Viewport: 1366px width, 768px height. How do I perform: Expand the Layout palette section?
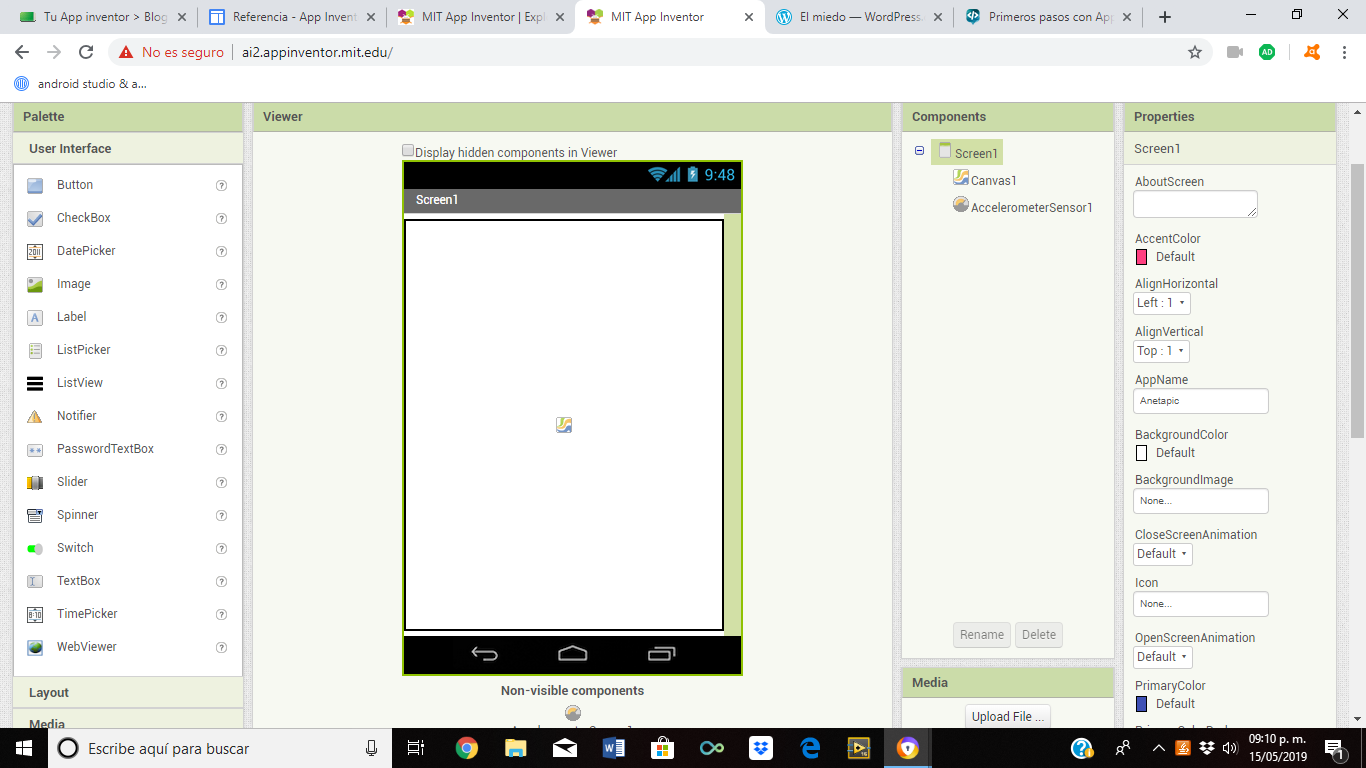pyautogui.click(x=49, y=692)
